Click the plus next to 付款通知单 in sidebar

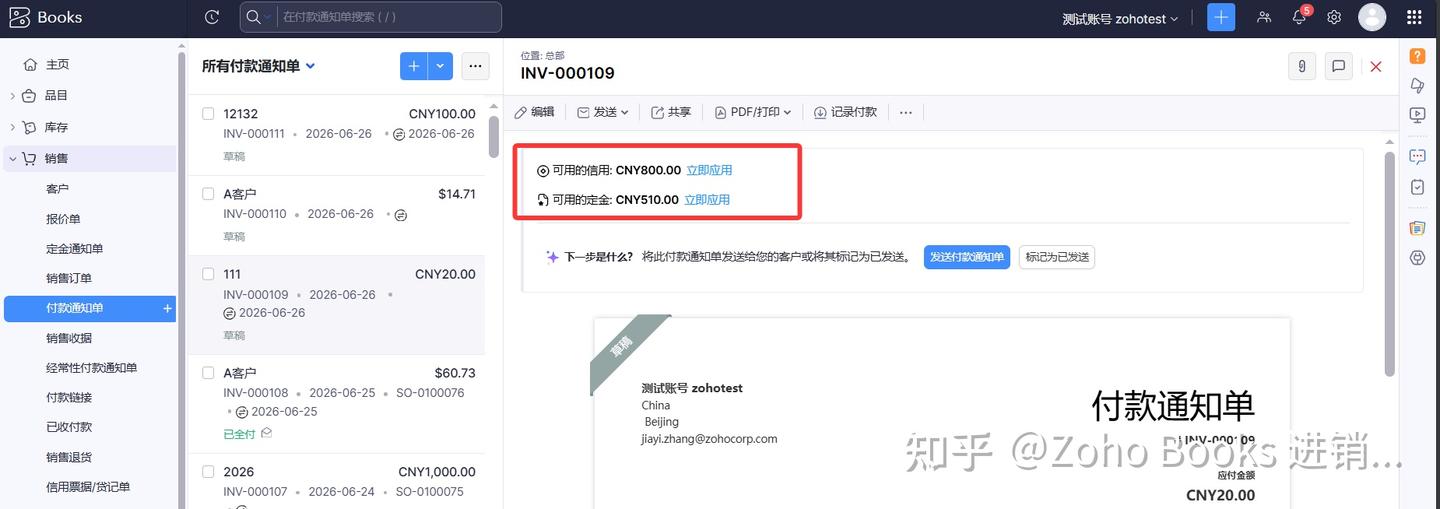(x=167, y=309)
